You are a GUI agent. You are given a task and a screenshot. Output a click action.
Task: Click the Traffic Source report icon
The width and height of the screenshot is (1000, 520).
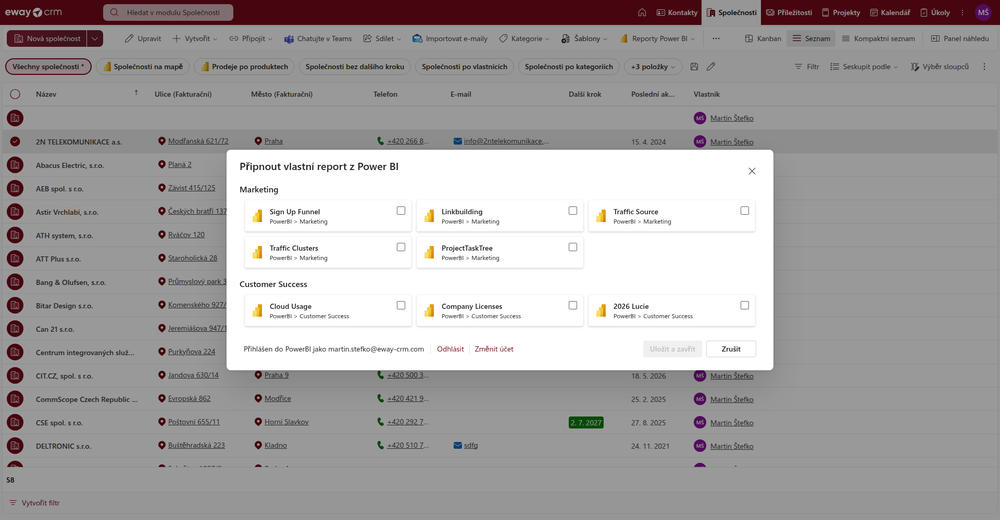601,216
